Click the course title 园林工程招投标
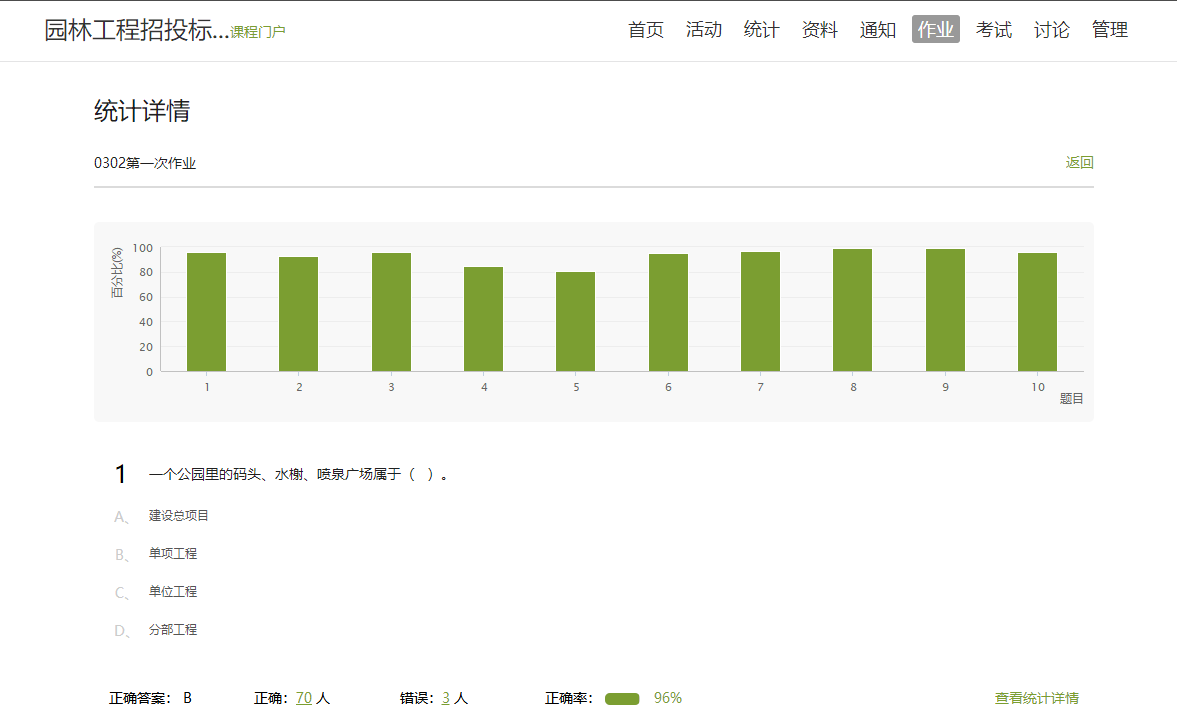This screenshot has height=726, width=1177. point(136,30)
